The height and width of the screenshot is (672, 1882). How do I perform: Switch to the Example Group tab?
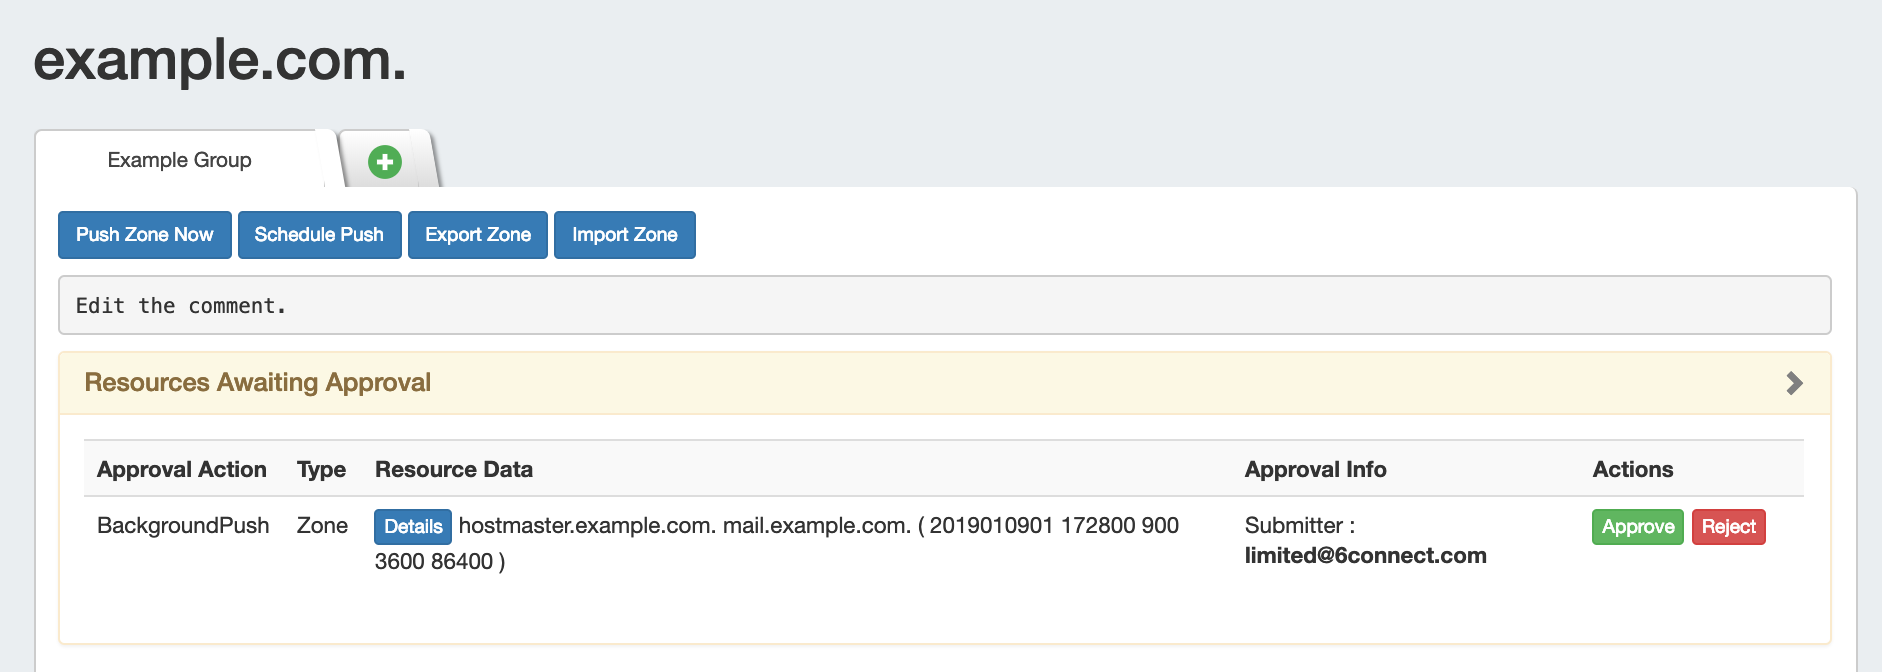click(180, 160)
